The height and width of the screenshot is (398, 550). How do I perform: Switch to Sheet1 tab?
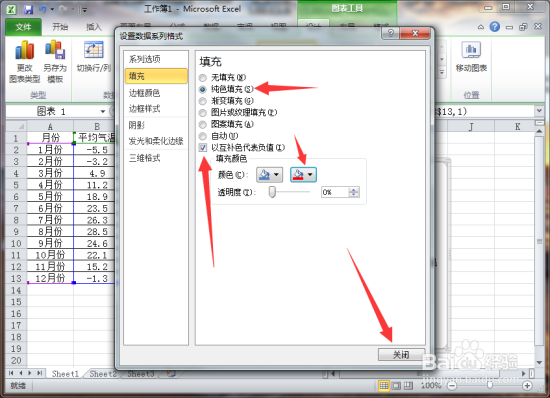pos(65,373)
